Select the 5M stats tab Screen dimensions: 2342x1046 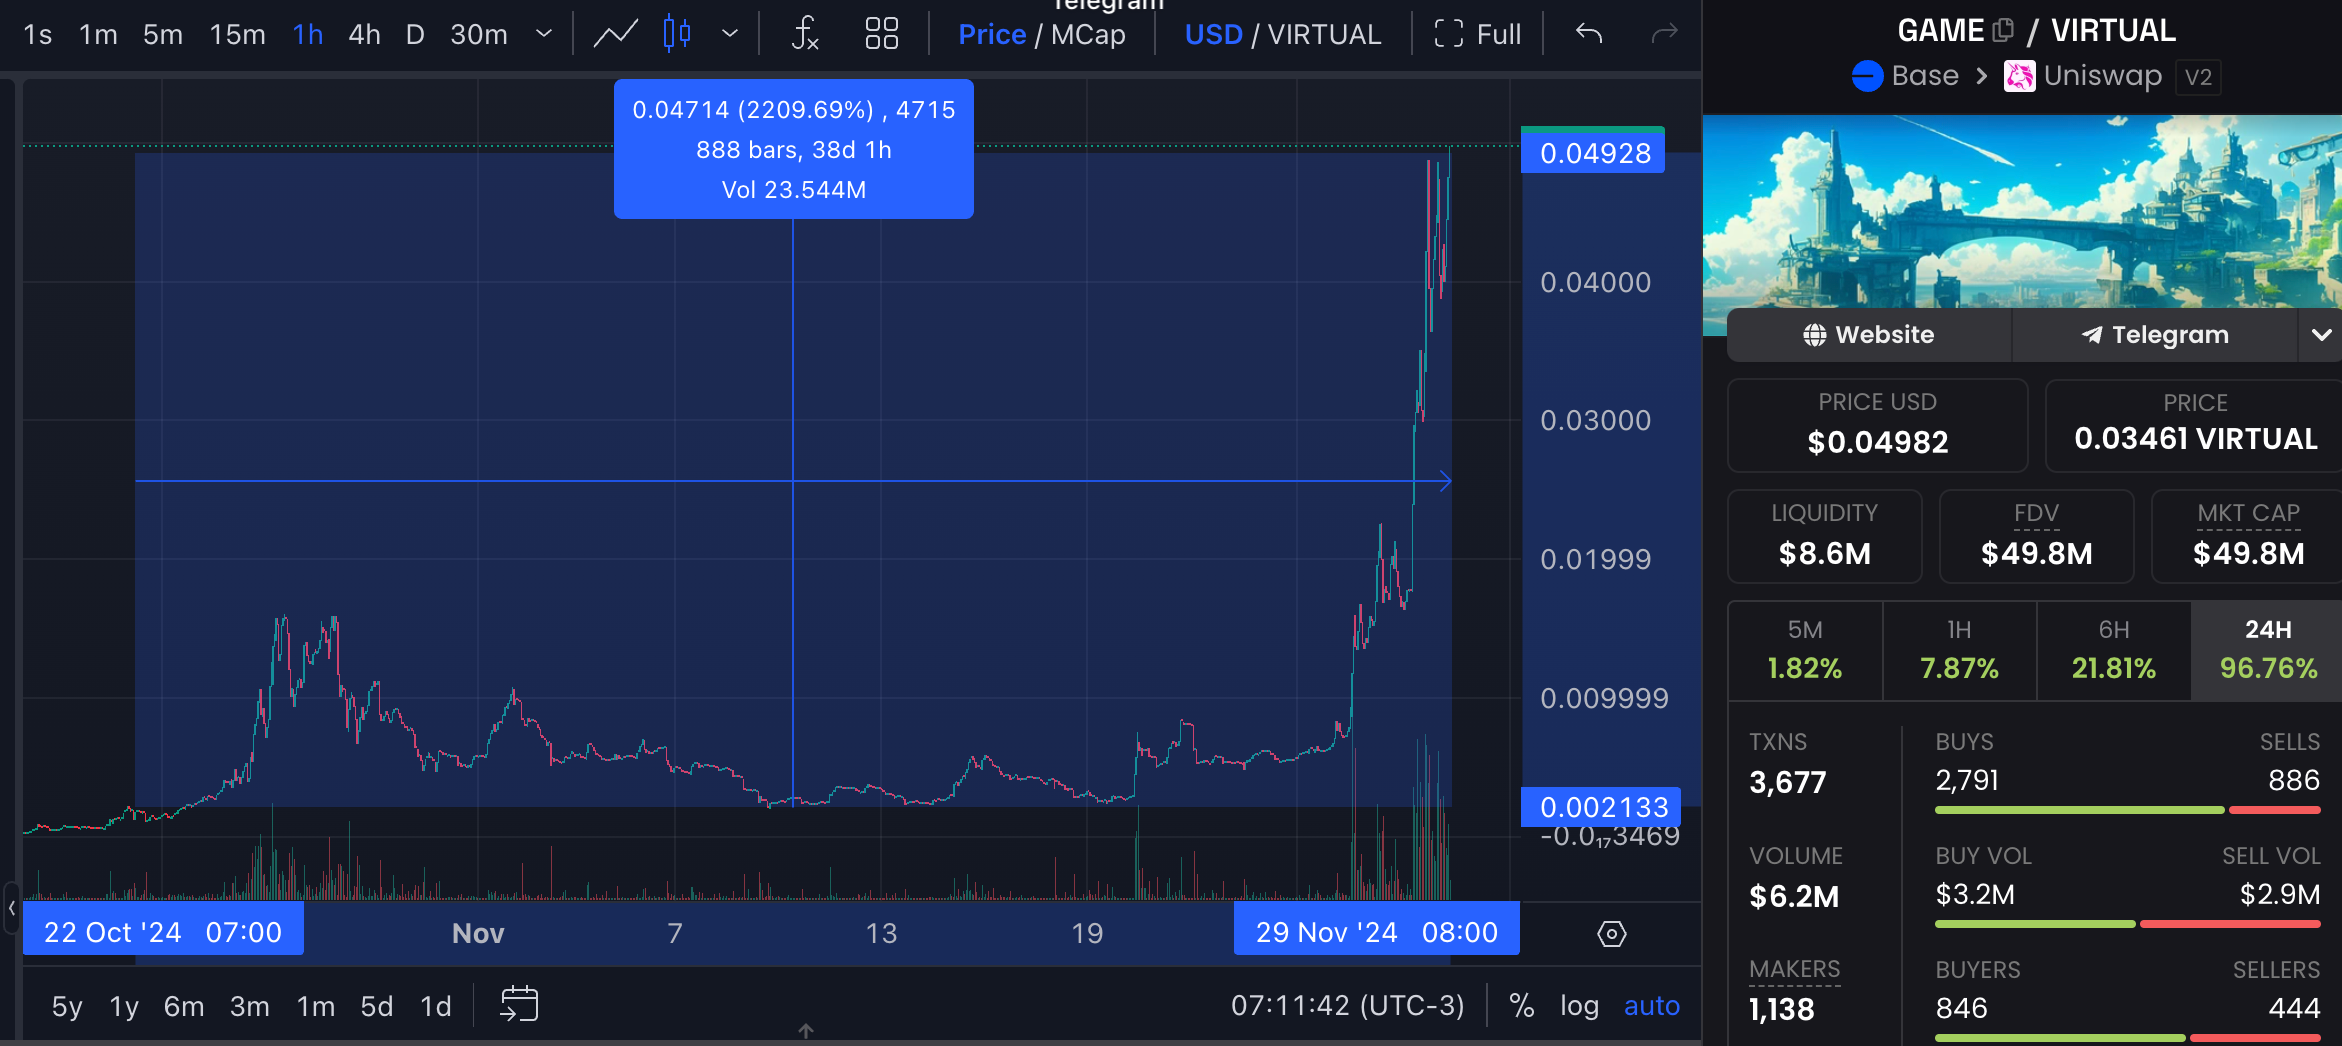tap(1805, 650)
